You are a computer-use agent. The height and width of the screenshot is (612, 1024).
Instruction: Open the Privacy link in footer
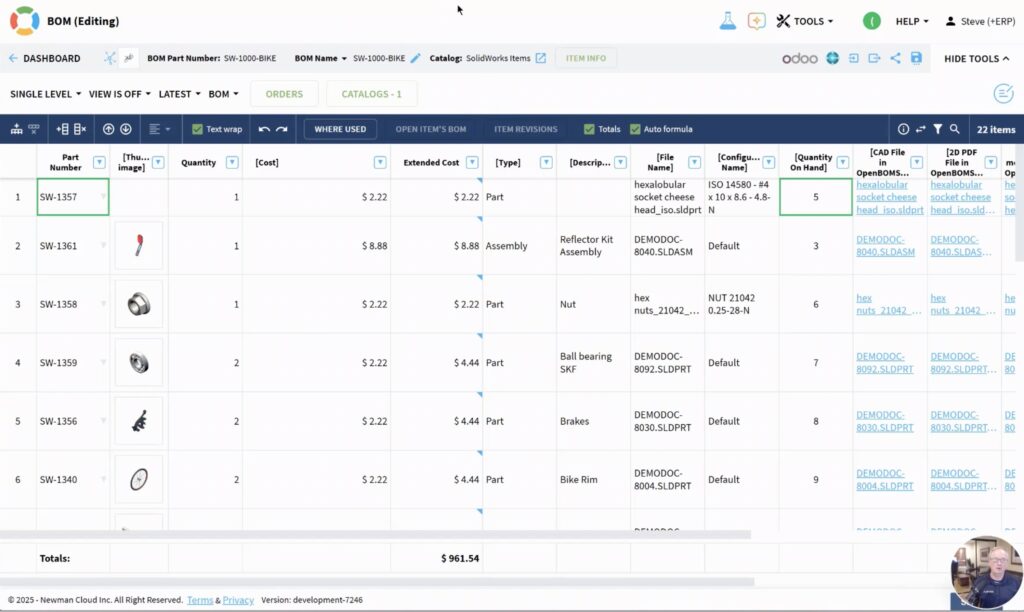click(238, 600)
